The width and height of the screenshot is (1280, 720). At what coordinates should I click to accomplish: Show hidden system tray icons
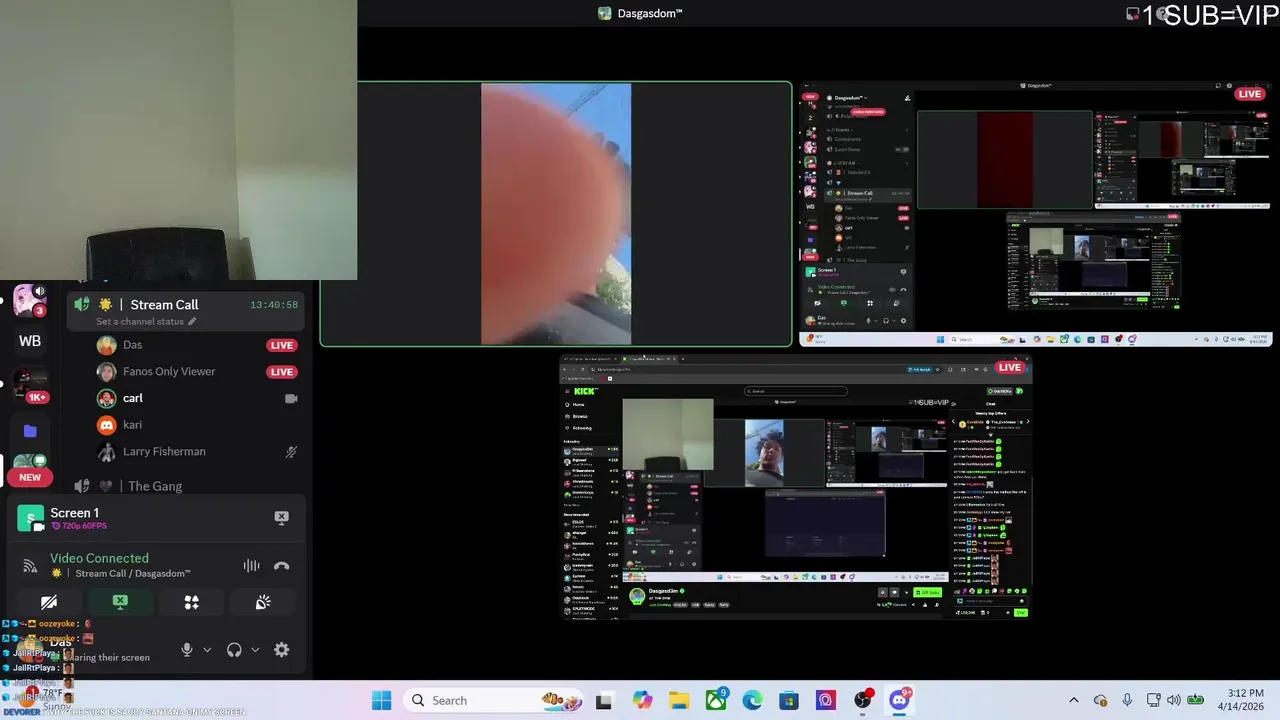click(1074, 700)
